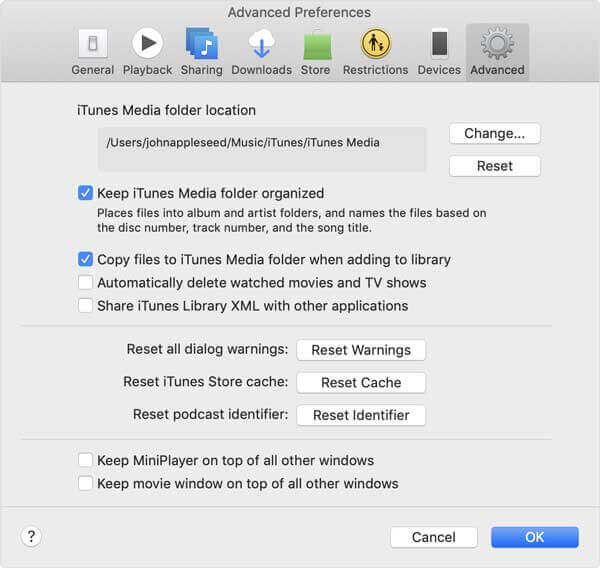Viewport: 600px width, 568px height.
Task: Open the General preferences switch icon
Action: 93,43
